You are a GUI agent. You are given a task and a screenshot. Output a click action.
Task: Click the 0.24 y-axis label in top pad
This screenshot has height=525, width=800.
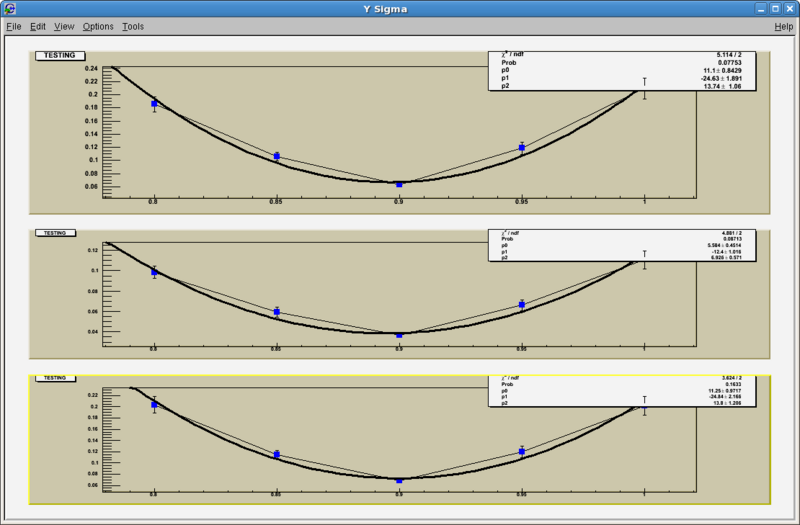point(91,68)
